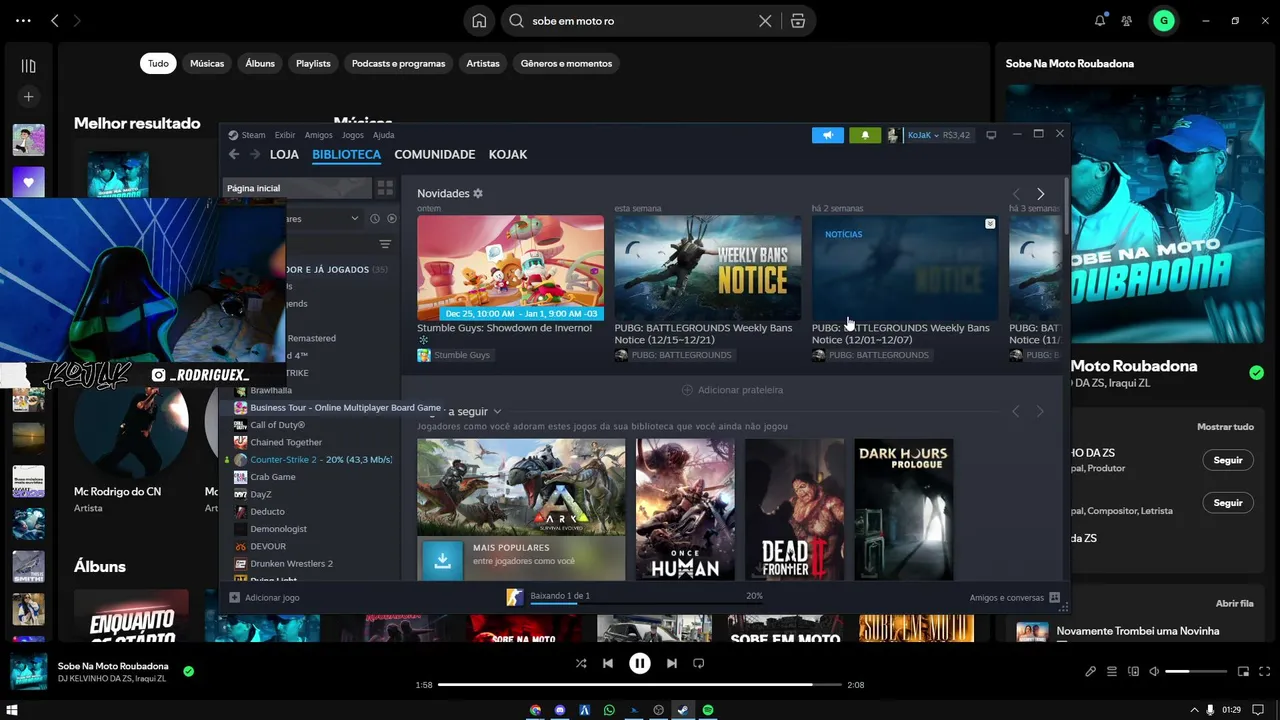1280x720 pixels.
Task: Mute Spotify volume speaker icon
Action: tap(1154, 671)
